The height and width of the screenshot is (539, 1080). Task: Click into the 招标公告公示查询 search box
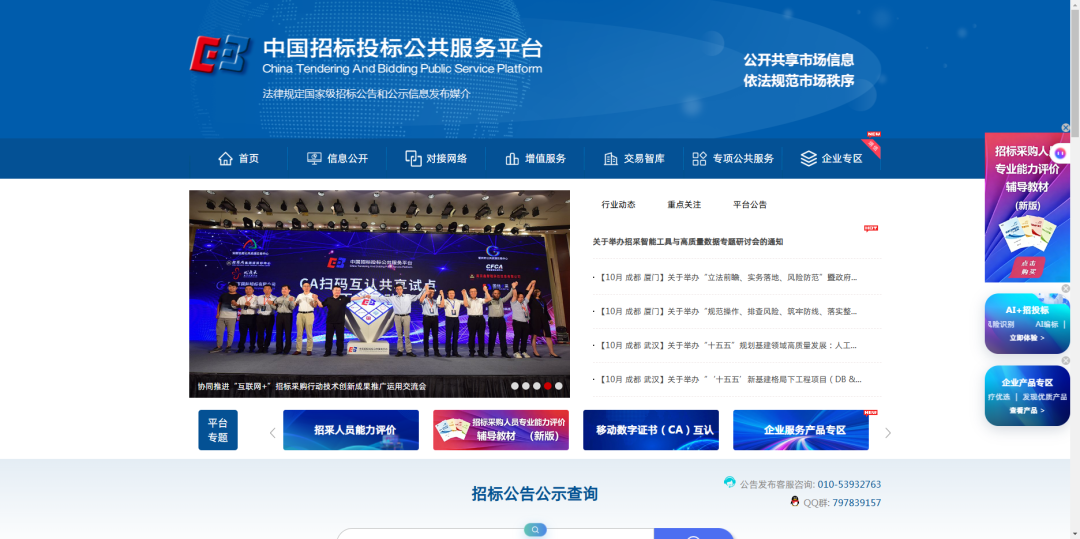tap(495, 534)
